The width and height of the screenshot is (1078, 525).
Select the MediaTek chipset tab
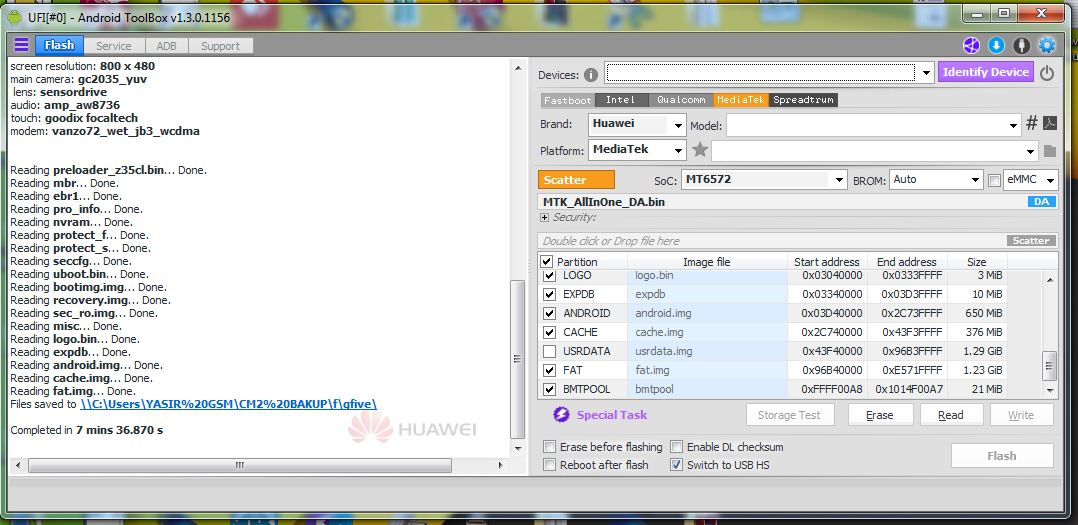(x=740, y=100)
